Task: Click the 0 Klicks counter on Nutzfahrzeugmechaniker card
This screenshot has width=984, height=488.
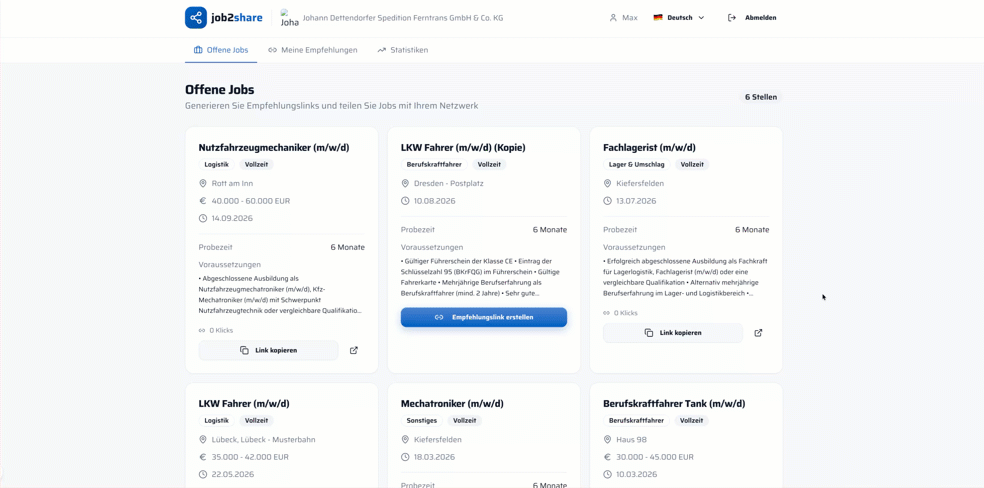Action: pyautogui.click(x=216, y=330)
